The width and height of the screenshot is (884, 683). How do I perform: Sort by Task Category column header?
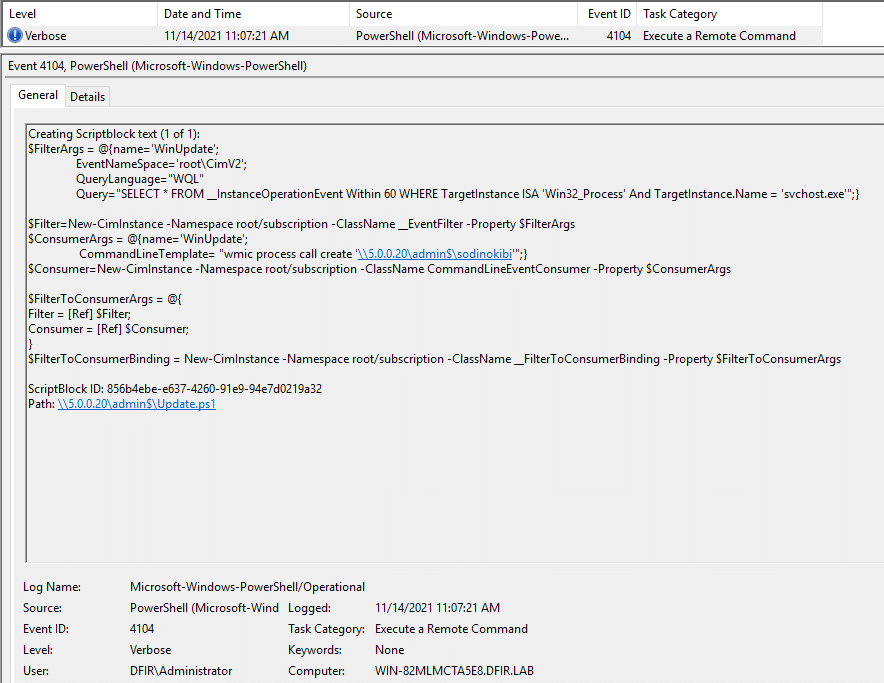click(730, 14)
